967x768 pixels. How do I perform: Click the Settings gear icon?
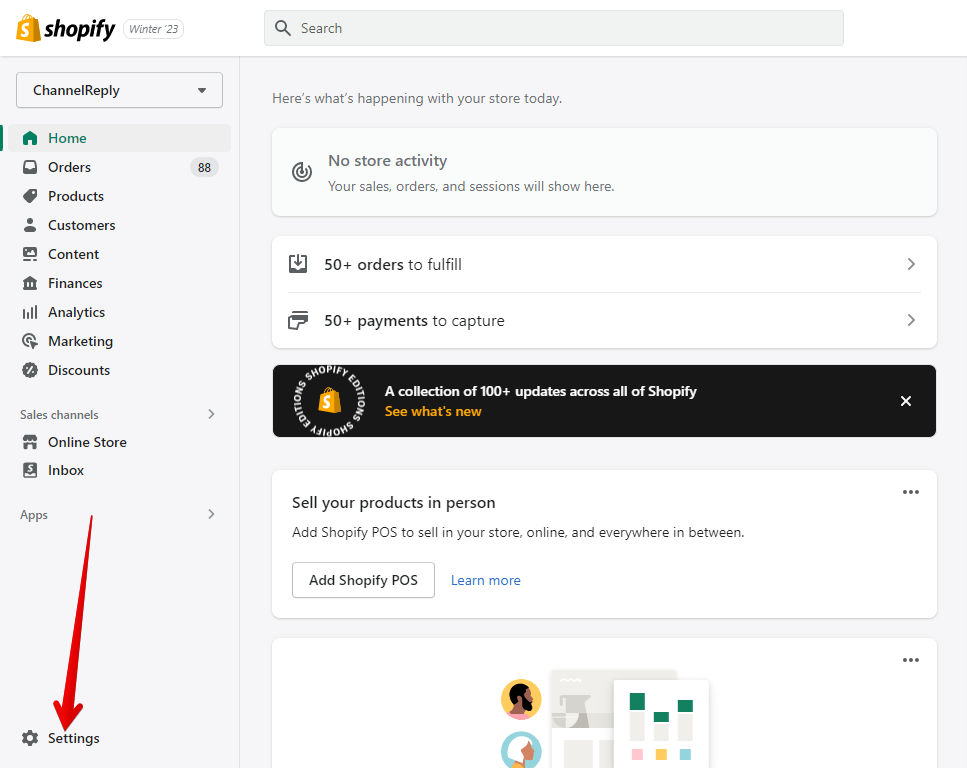coord(30,738)
